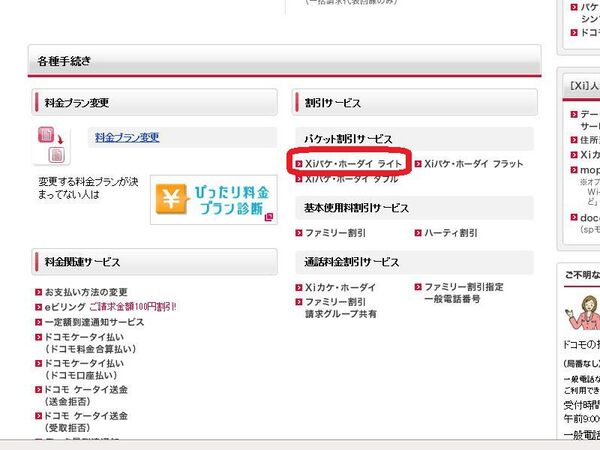The height and width of the screenshot is (450, 600).
Task: Click arrow icon beside 一定額到達通知サービス
Action: (x=38, y=322)
